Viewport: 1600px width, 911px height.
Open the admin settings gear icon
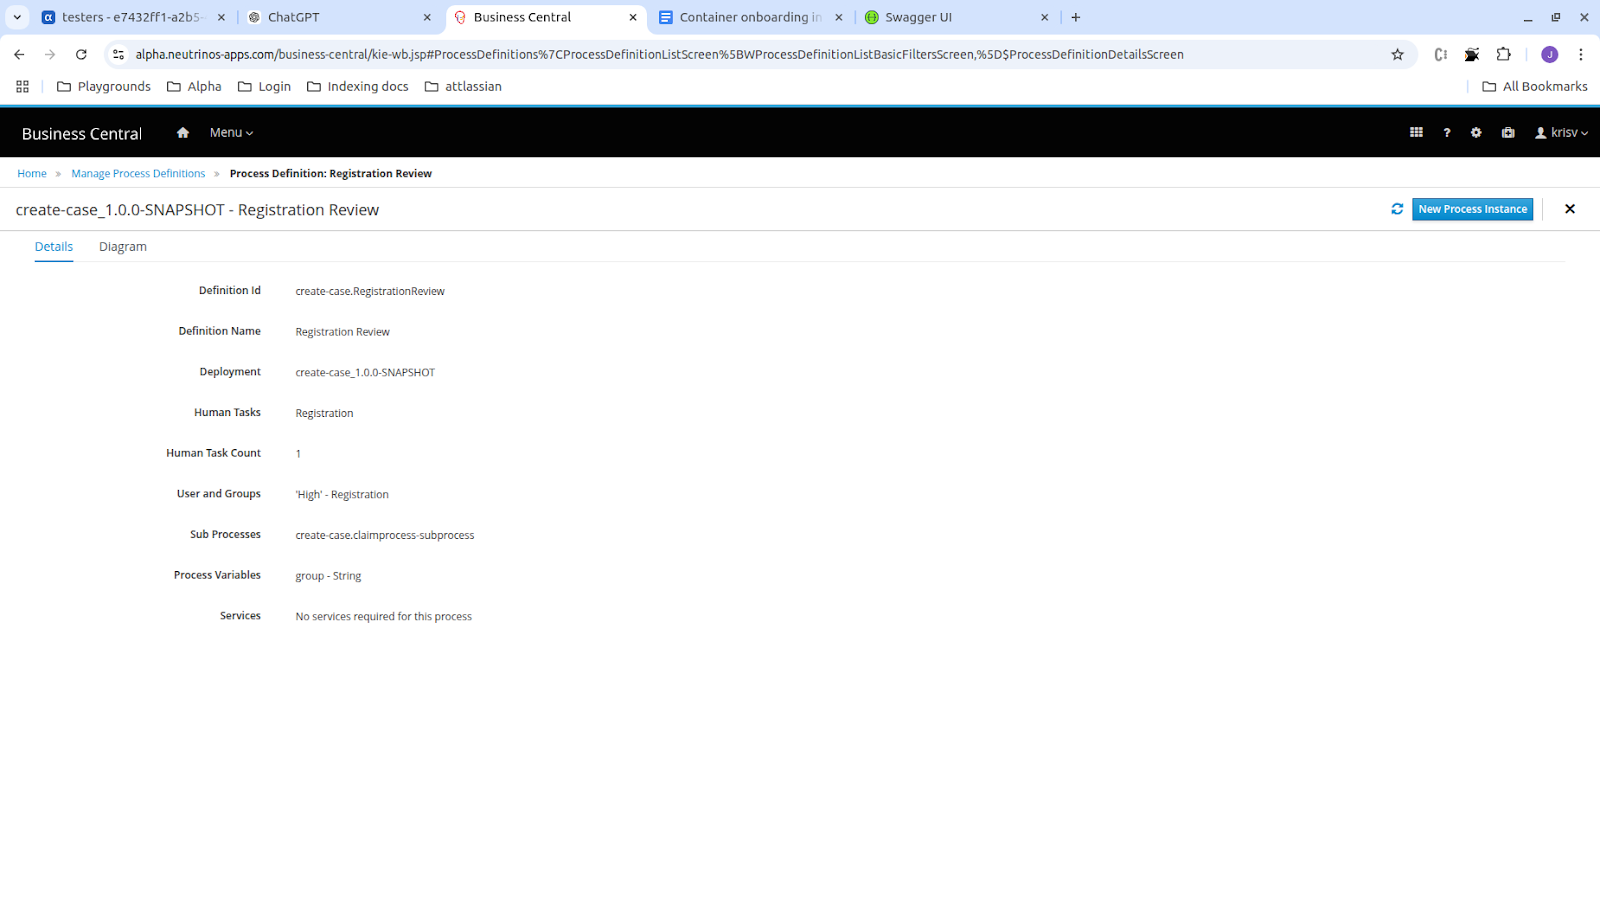point(1476,132)
